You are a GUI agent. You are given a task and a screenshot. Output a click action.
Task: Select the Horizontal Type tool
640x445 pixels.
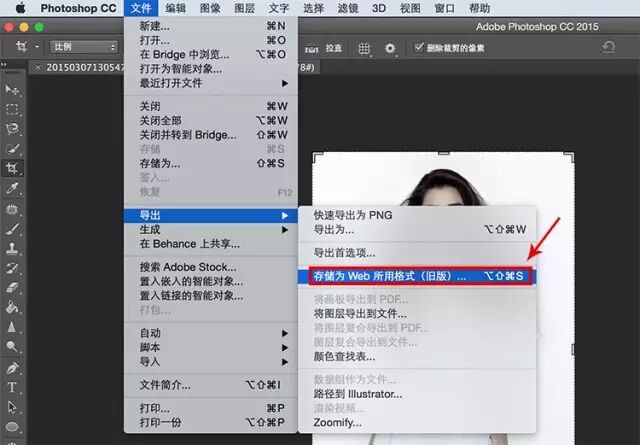coord(12,387)
